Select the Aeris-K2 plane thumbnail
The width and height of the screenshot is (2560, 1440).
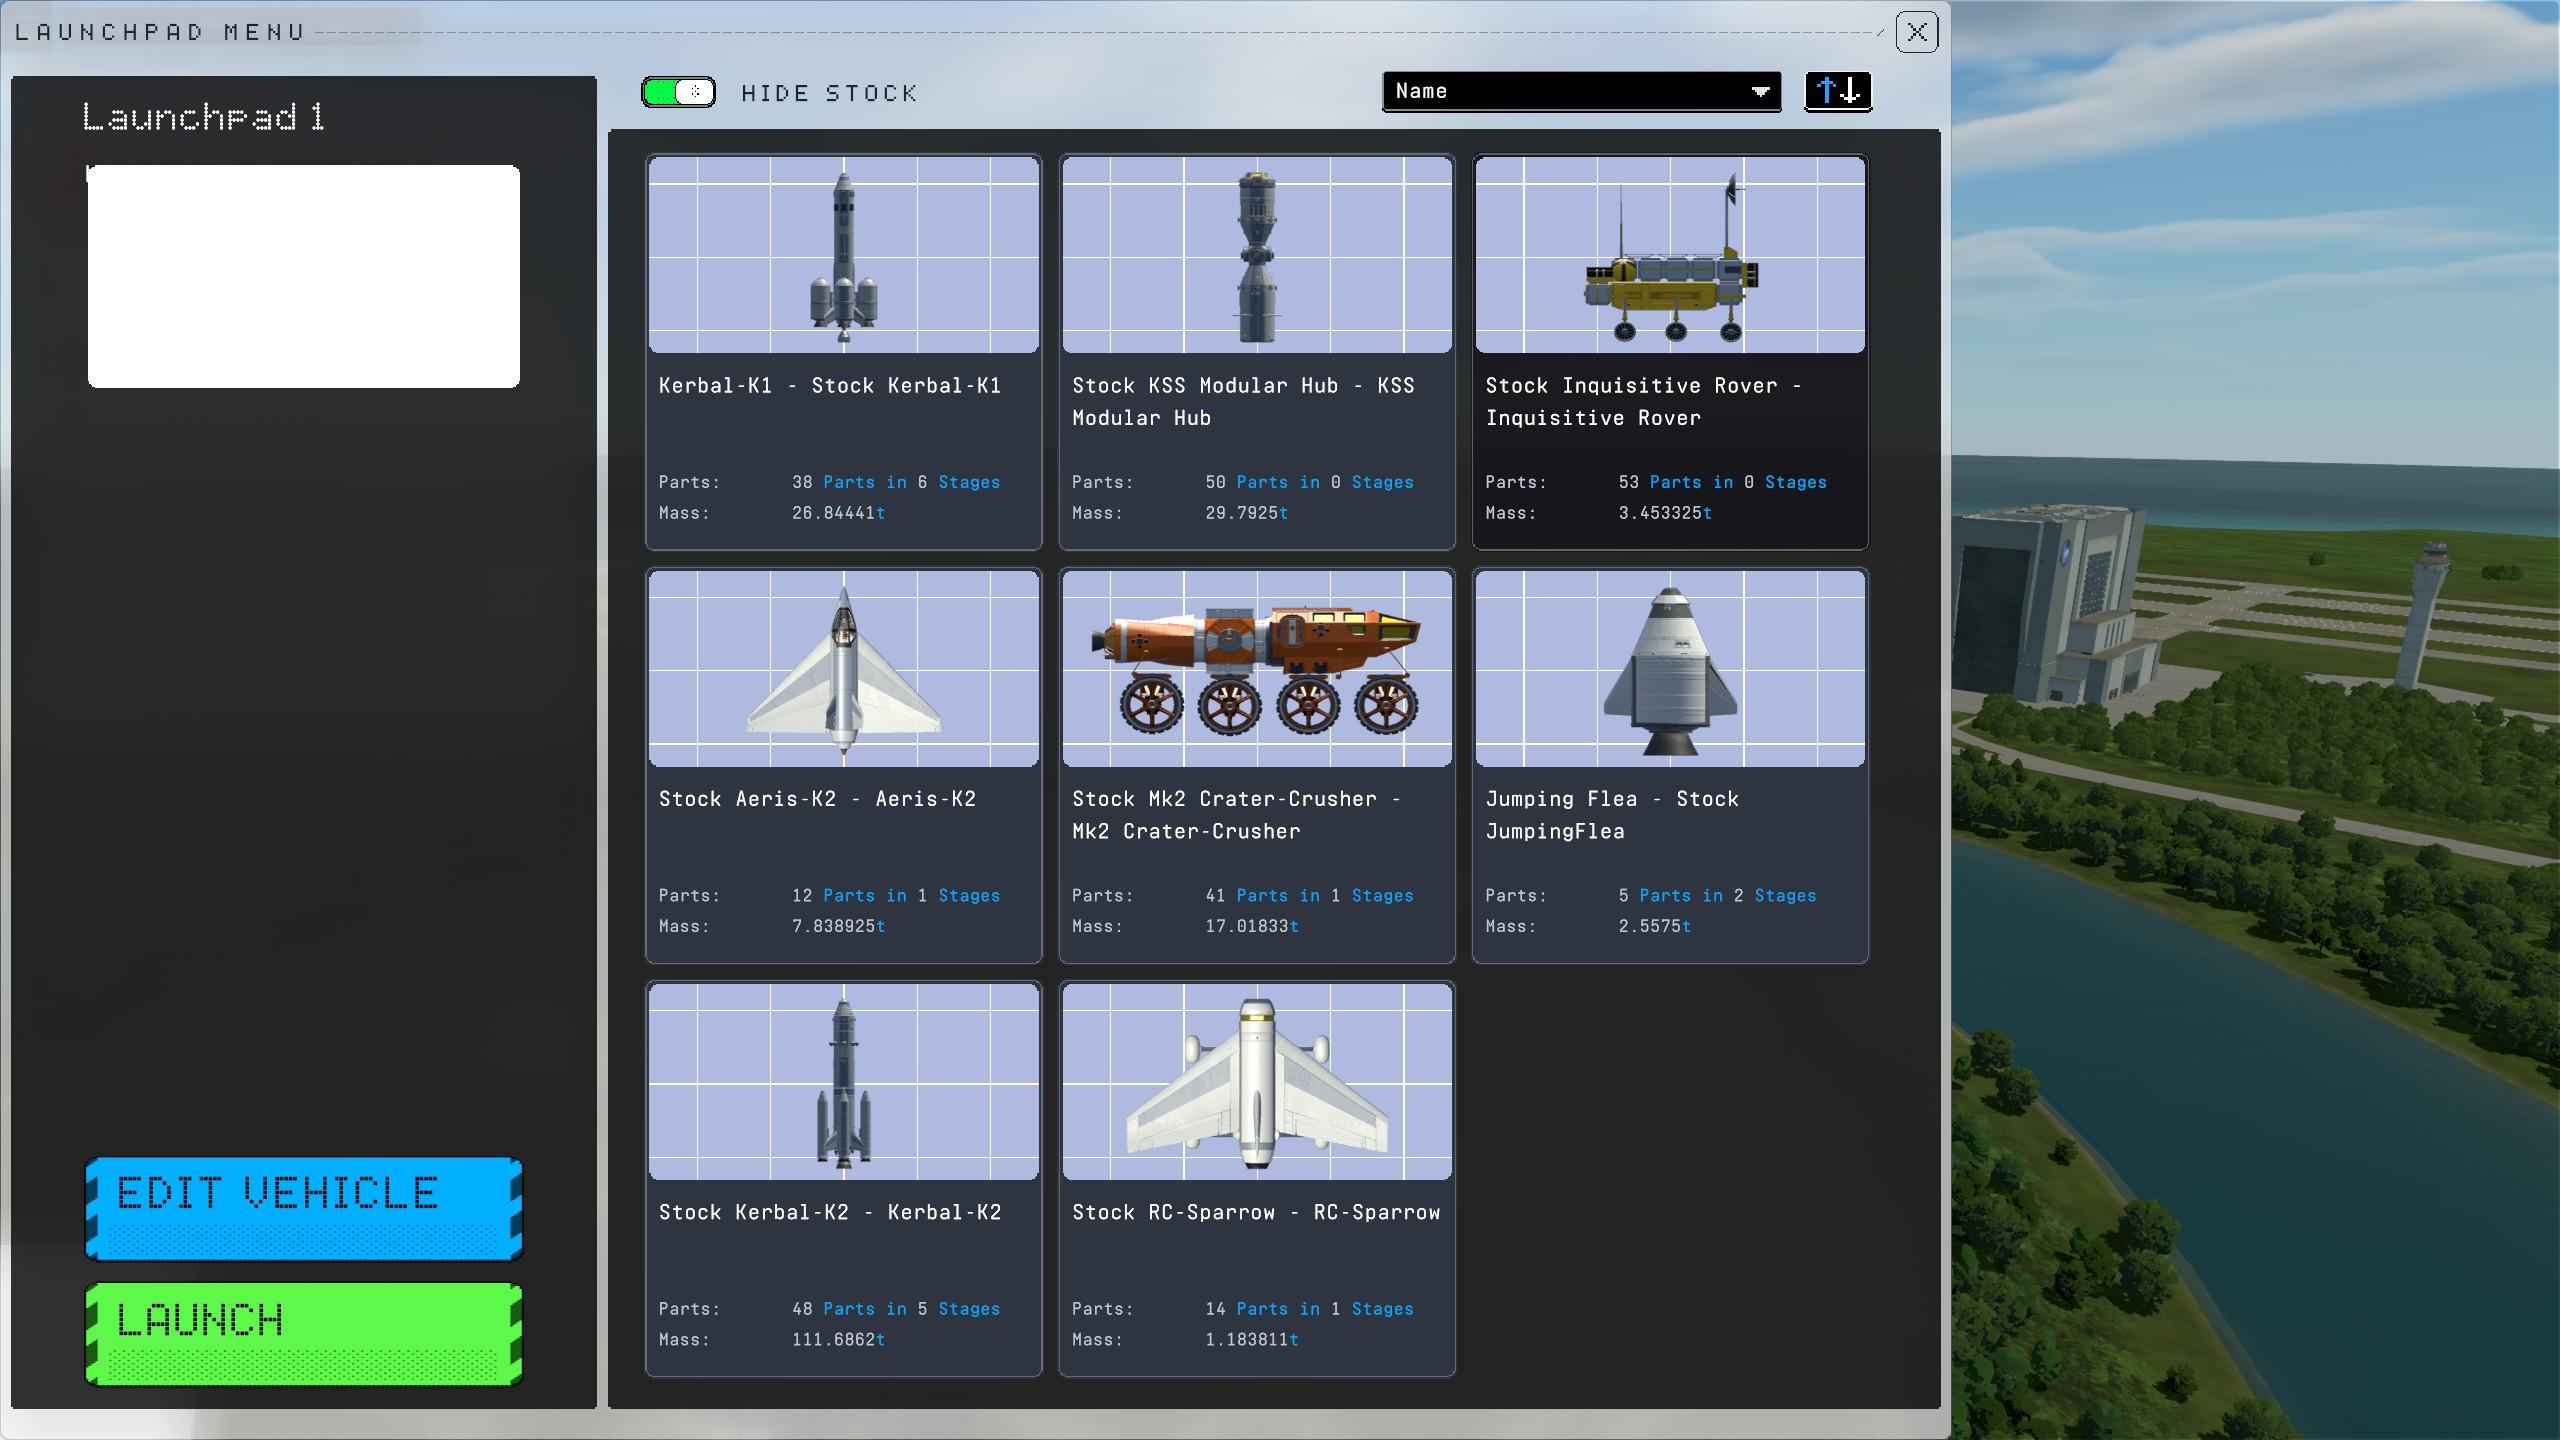(x=843, y=668)
